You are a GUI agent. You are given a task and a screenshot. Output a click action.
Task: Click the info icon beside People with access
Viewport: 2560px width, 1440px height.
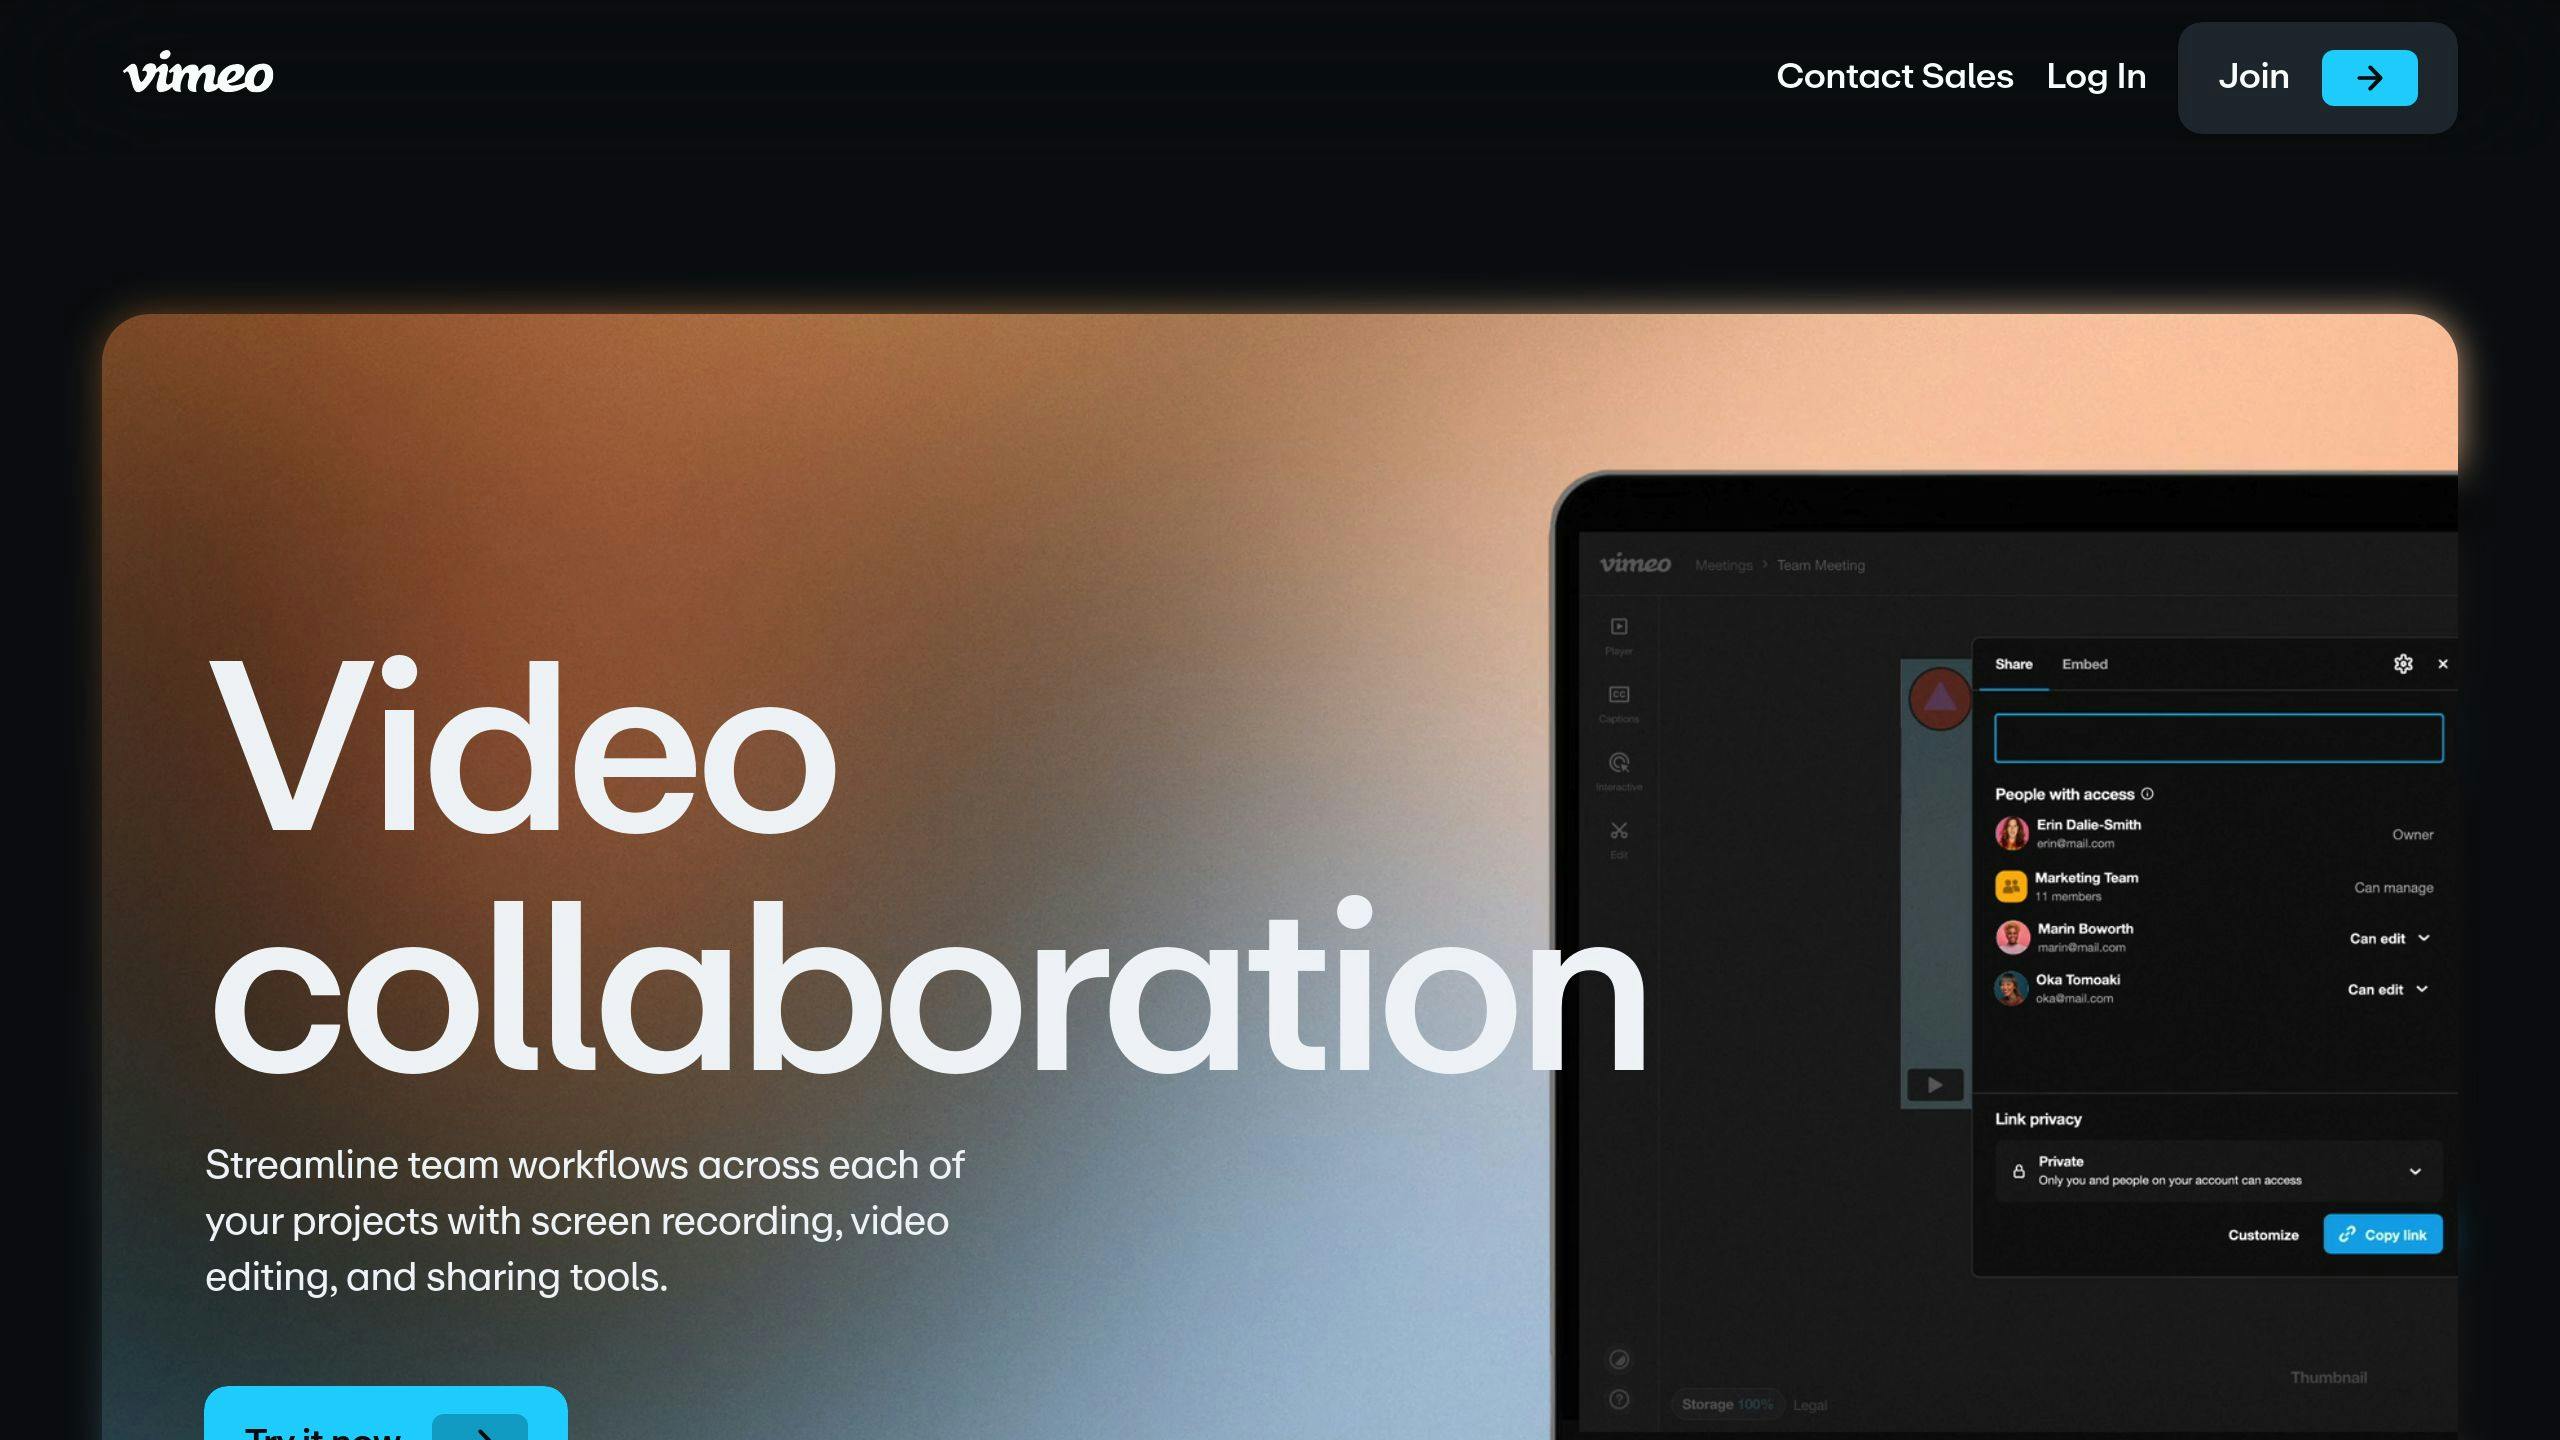coord(2147,794)
